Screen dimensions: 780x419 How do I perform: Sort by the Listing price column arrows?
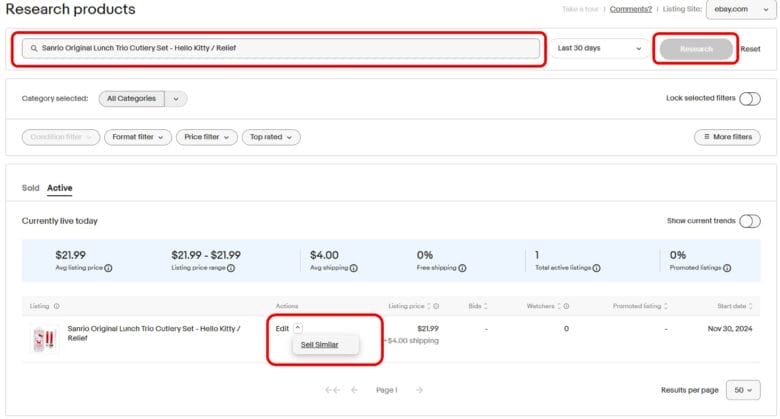(429, 306)
